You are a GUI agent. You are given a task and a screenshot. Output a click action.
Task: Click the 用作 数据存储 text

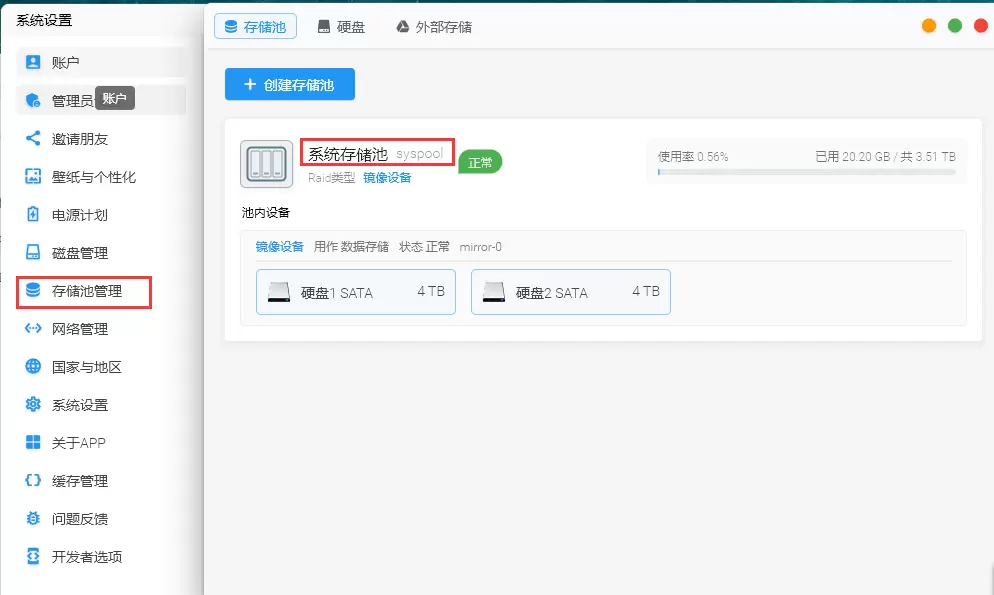351,246
